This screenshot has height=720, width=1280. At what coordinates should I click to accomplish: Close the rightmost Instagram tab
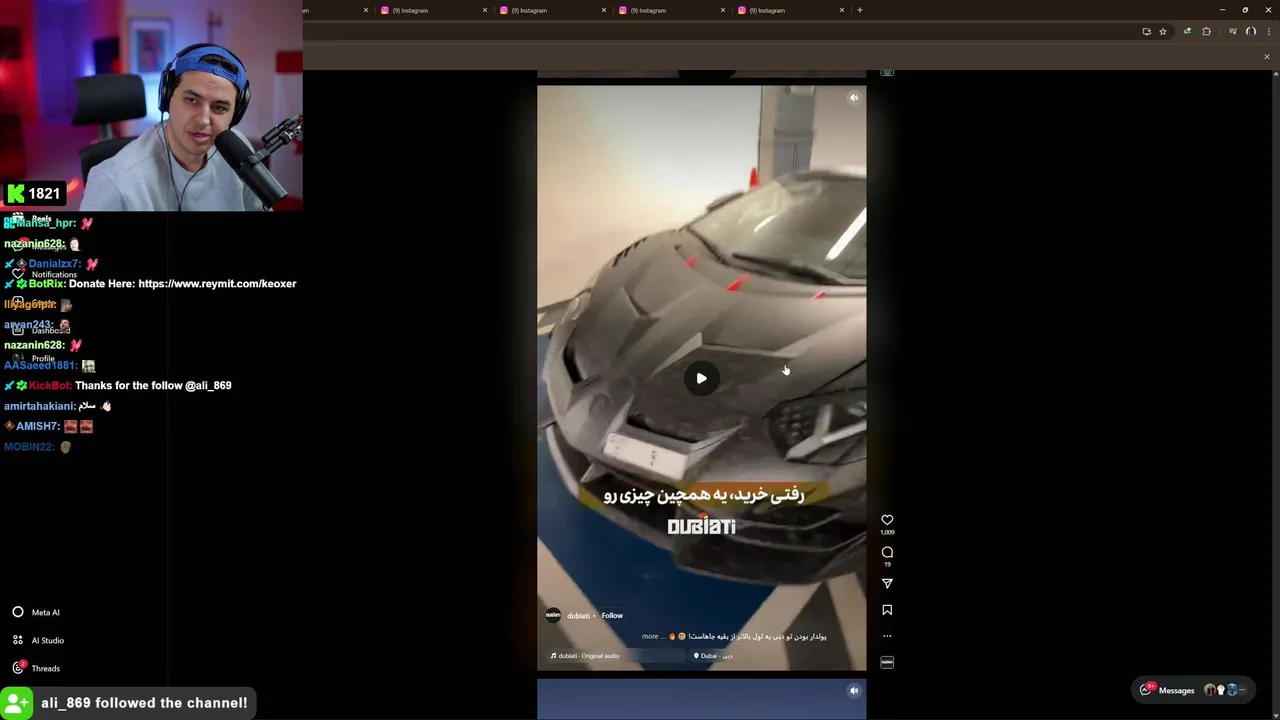point(842,10)
